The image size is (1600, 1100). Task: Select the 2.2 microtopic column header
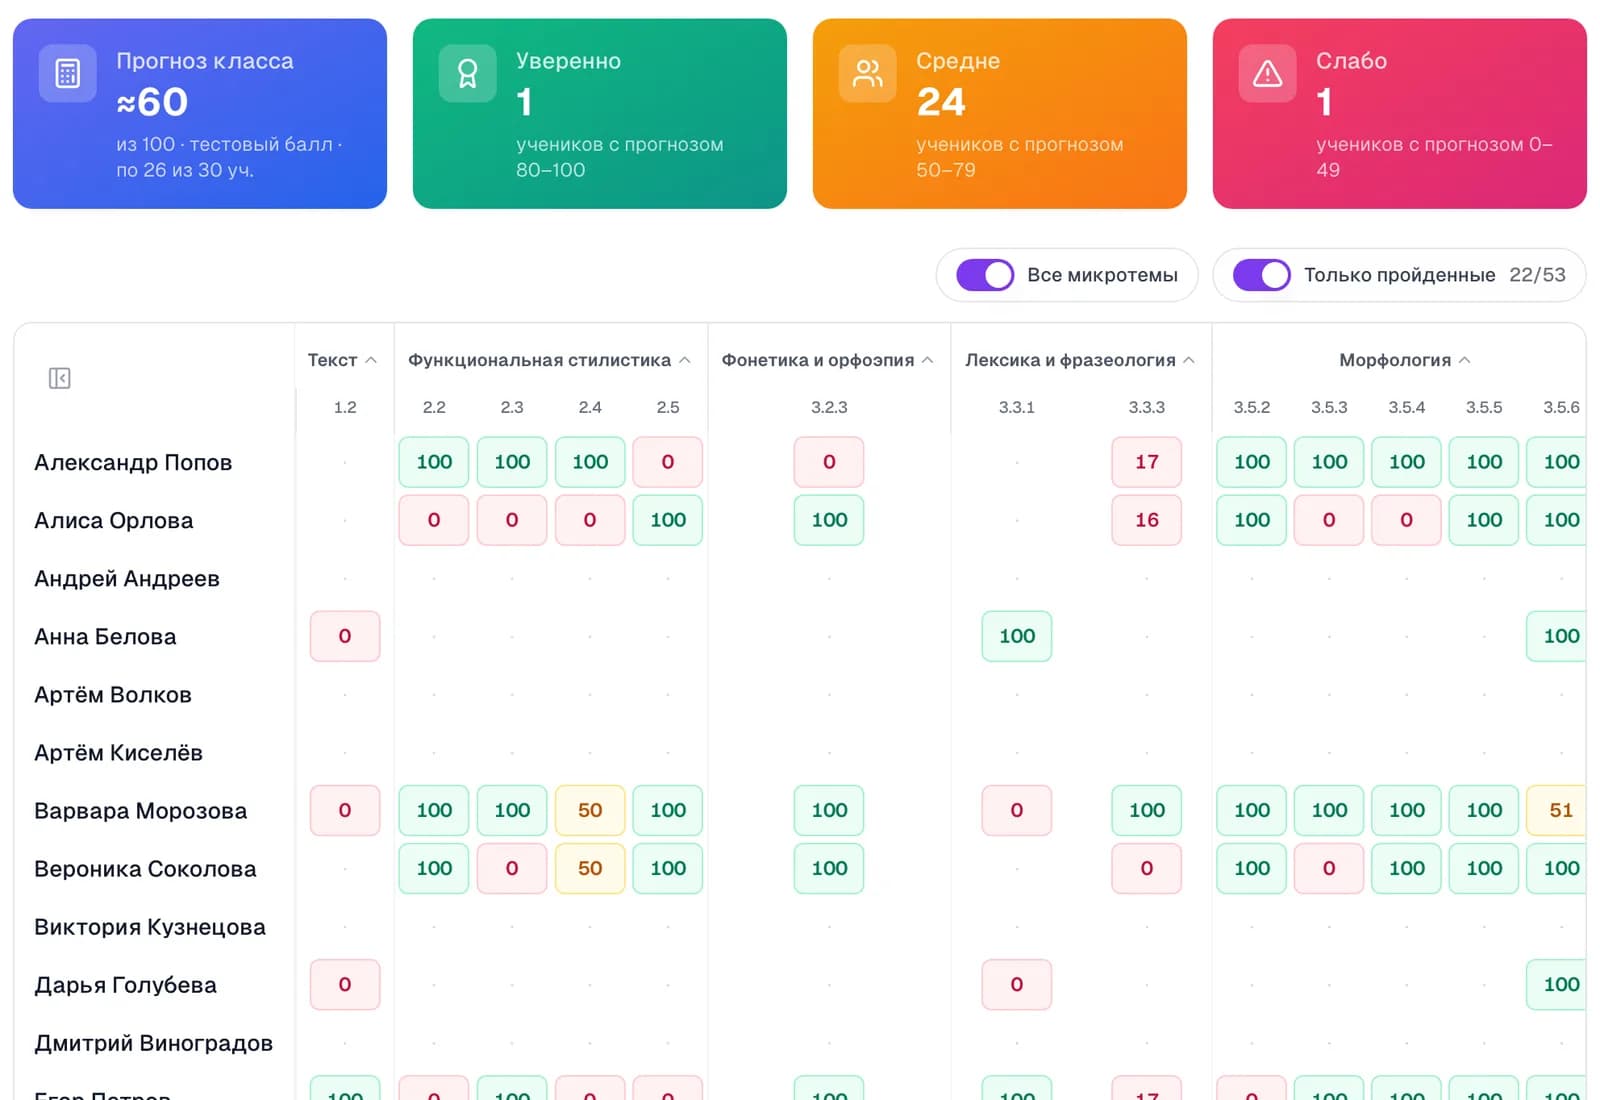coord(434,407)
